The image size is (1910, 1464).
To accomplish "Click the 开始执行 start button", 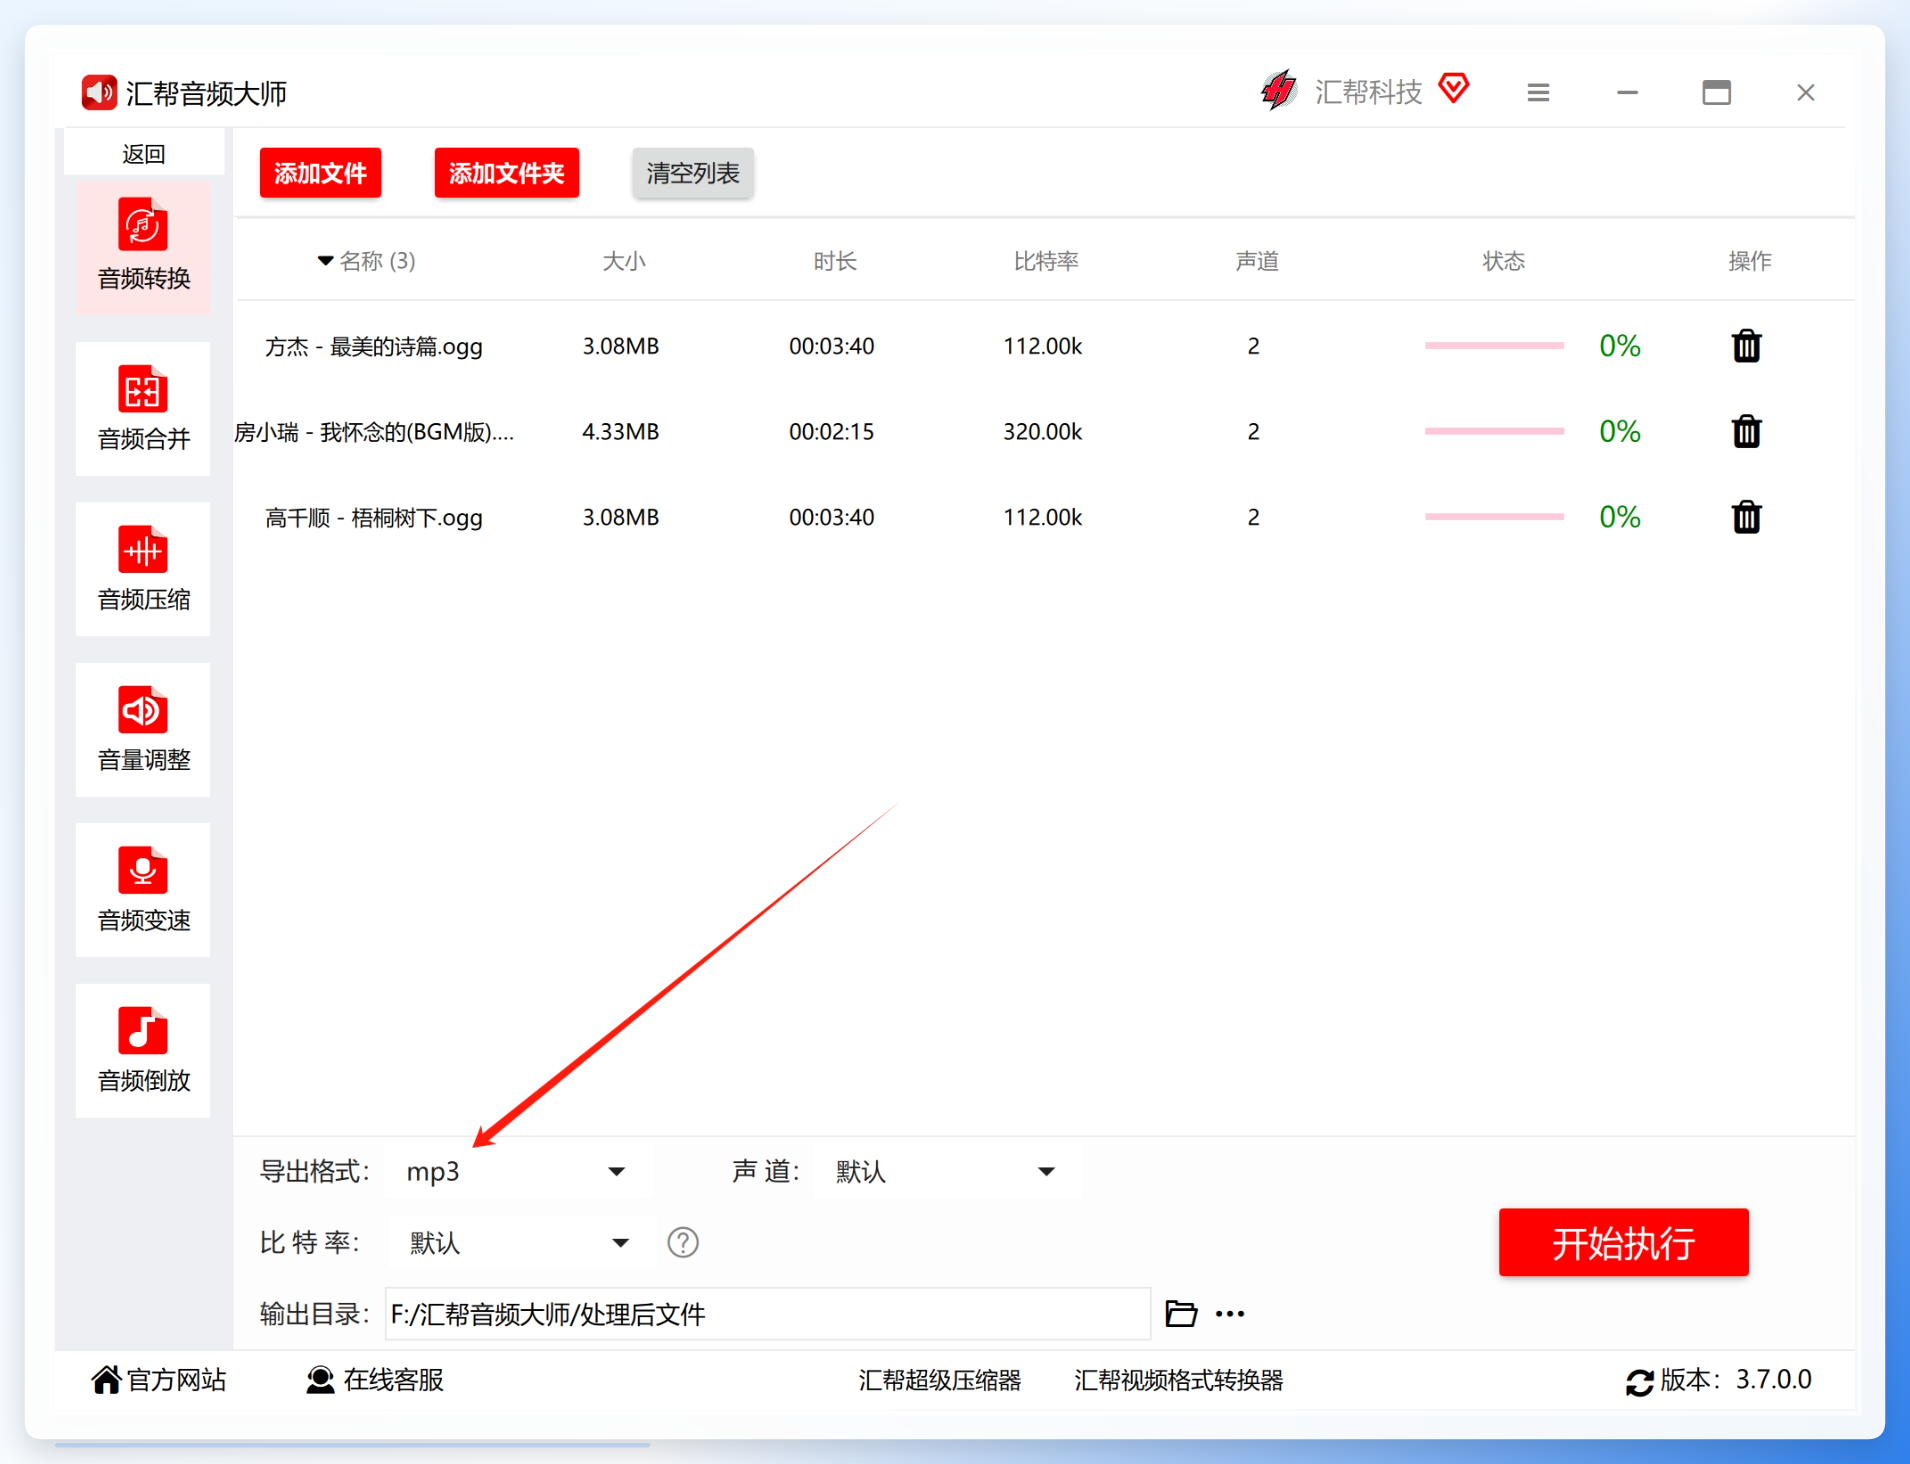I will click(x=1623, y=1242).
